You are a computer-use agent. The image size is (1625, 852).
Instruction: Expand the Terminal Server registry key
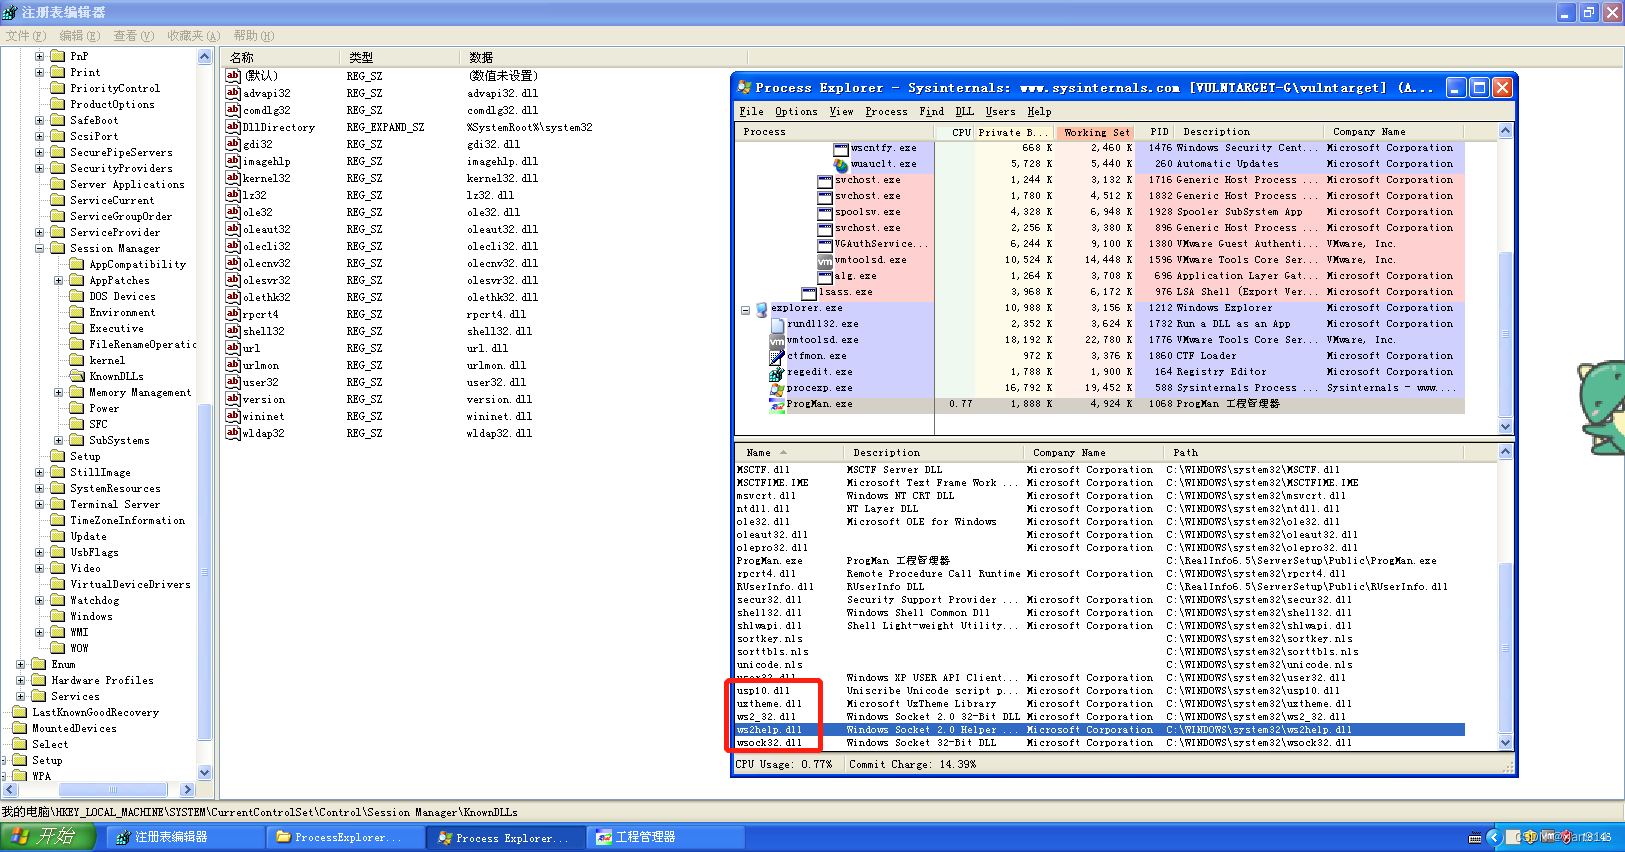click(x=39, y=504)
